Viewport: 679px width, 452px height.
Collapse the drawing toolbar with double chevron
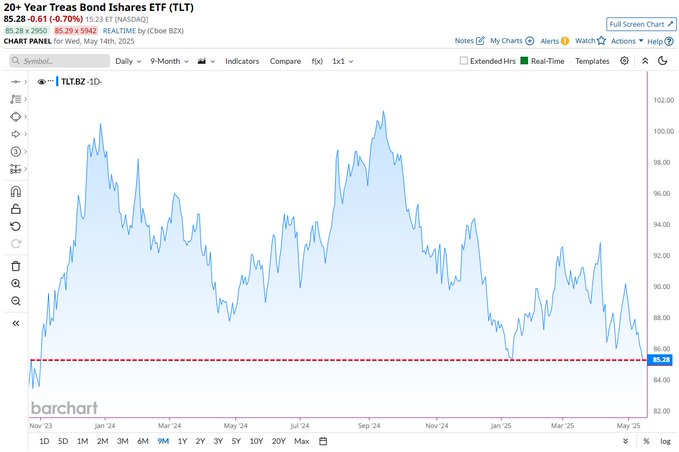pos(16,323)
